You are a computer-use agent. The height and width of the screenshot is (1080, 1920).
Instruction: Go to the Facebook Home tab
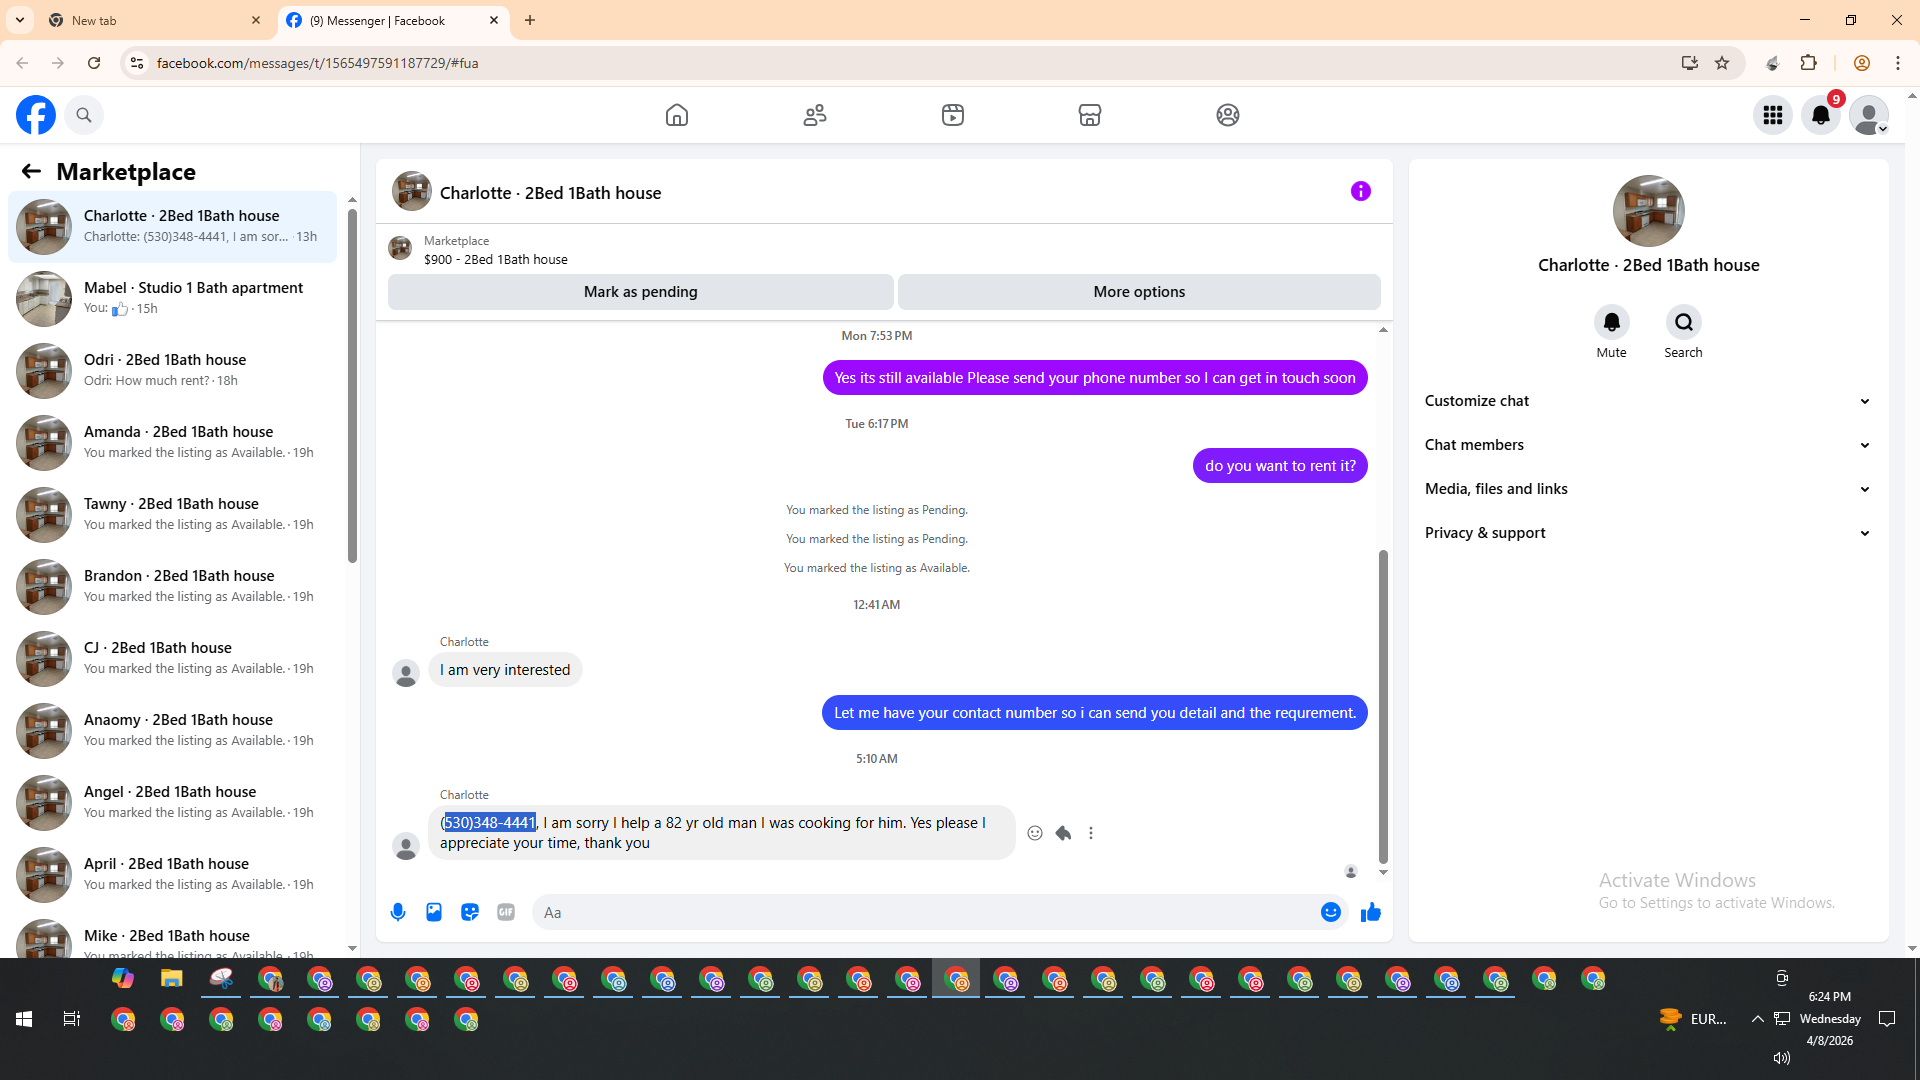tap(677, 115)
